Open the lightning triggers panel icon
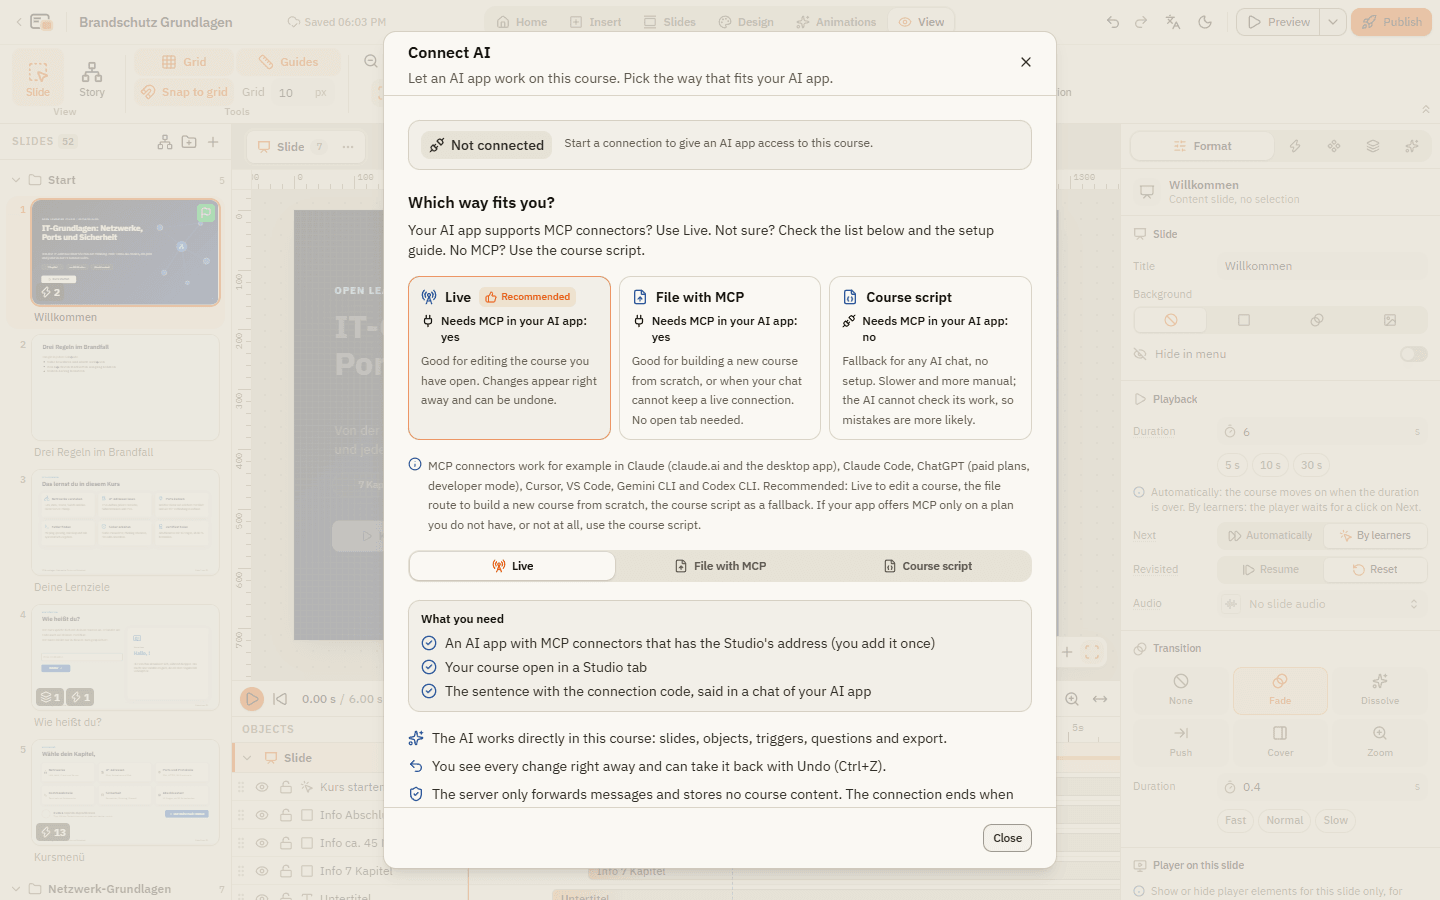The height and width of the screenshot is (900, 1440). 1295,146
